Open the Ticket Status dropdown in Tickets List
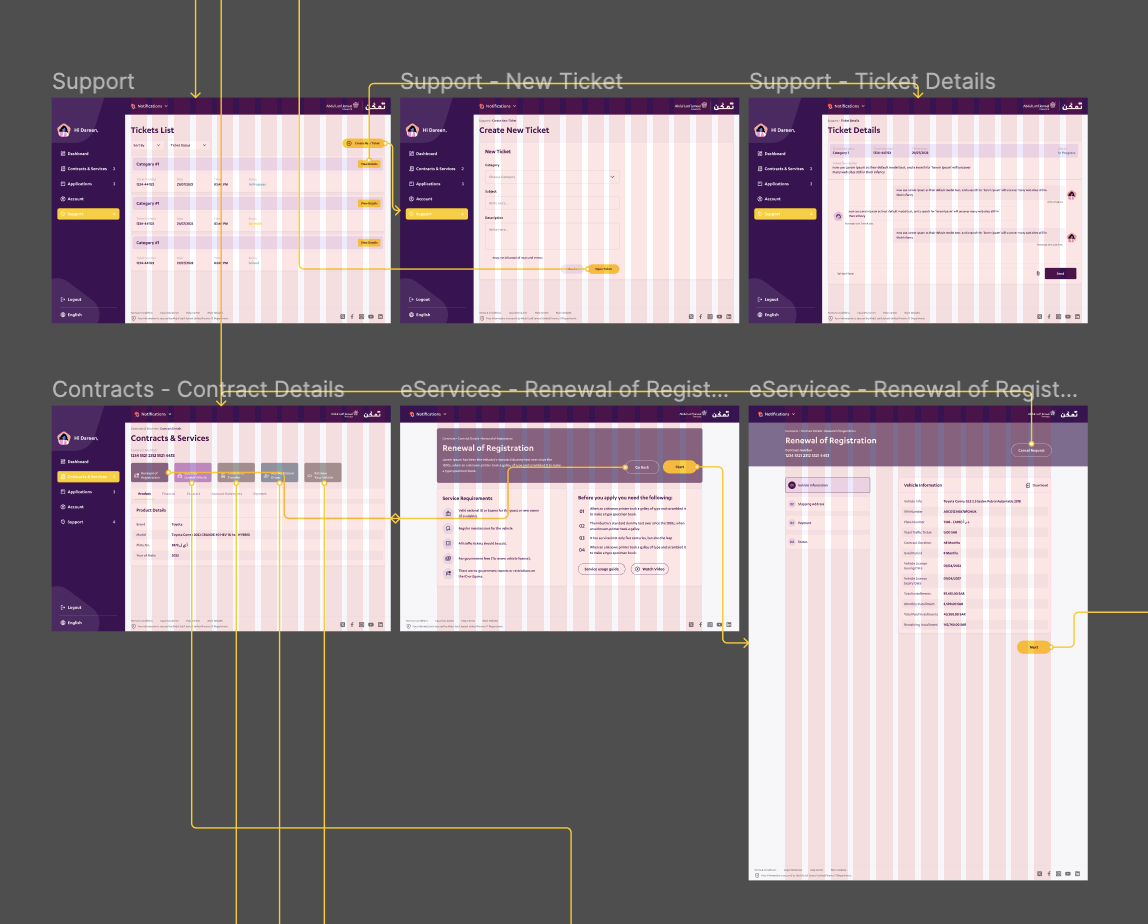 pos(188,146)
